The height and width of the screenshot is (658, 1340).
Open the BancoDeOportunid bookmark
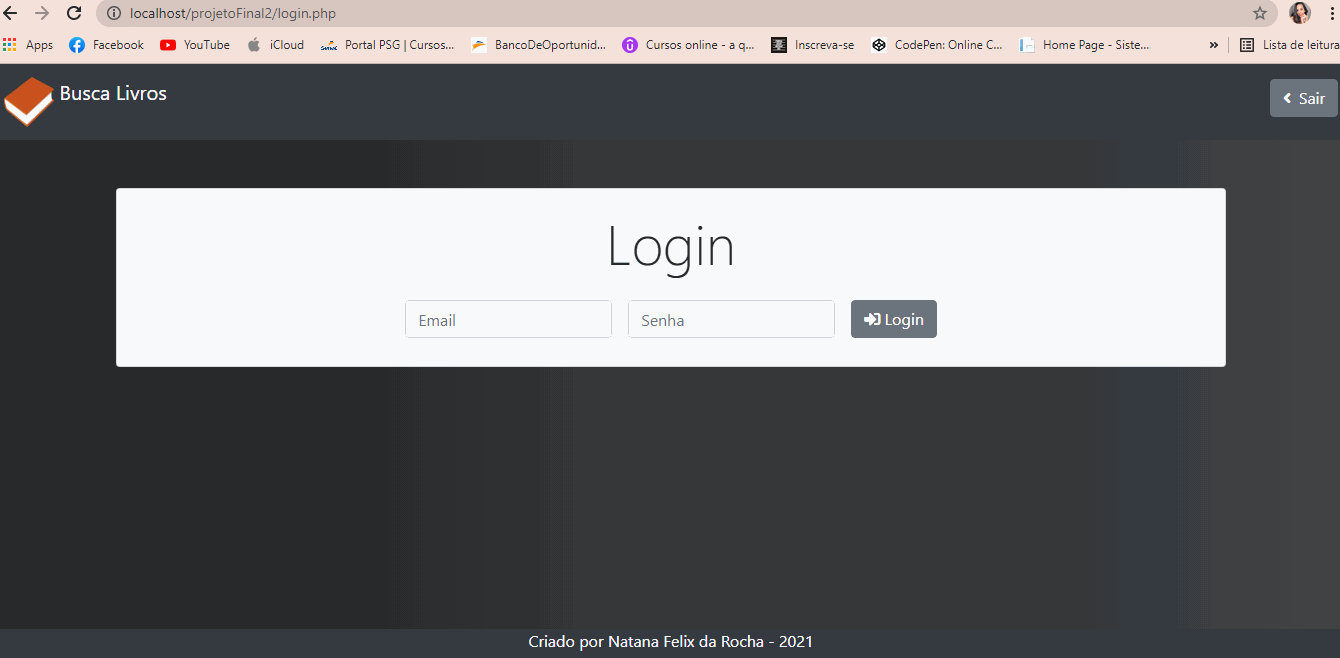(x=538, y=44)
